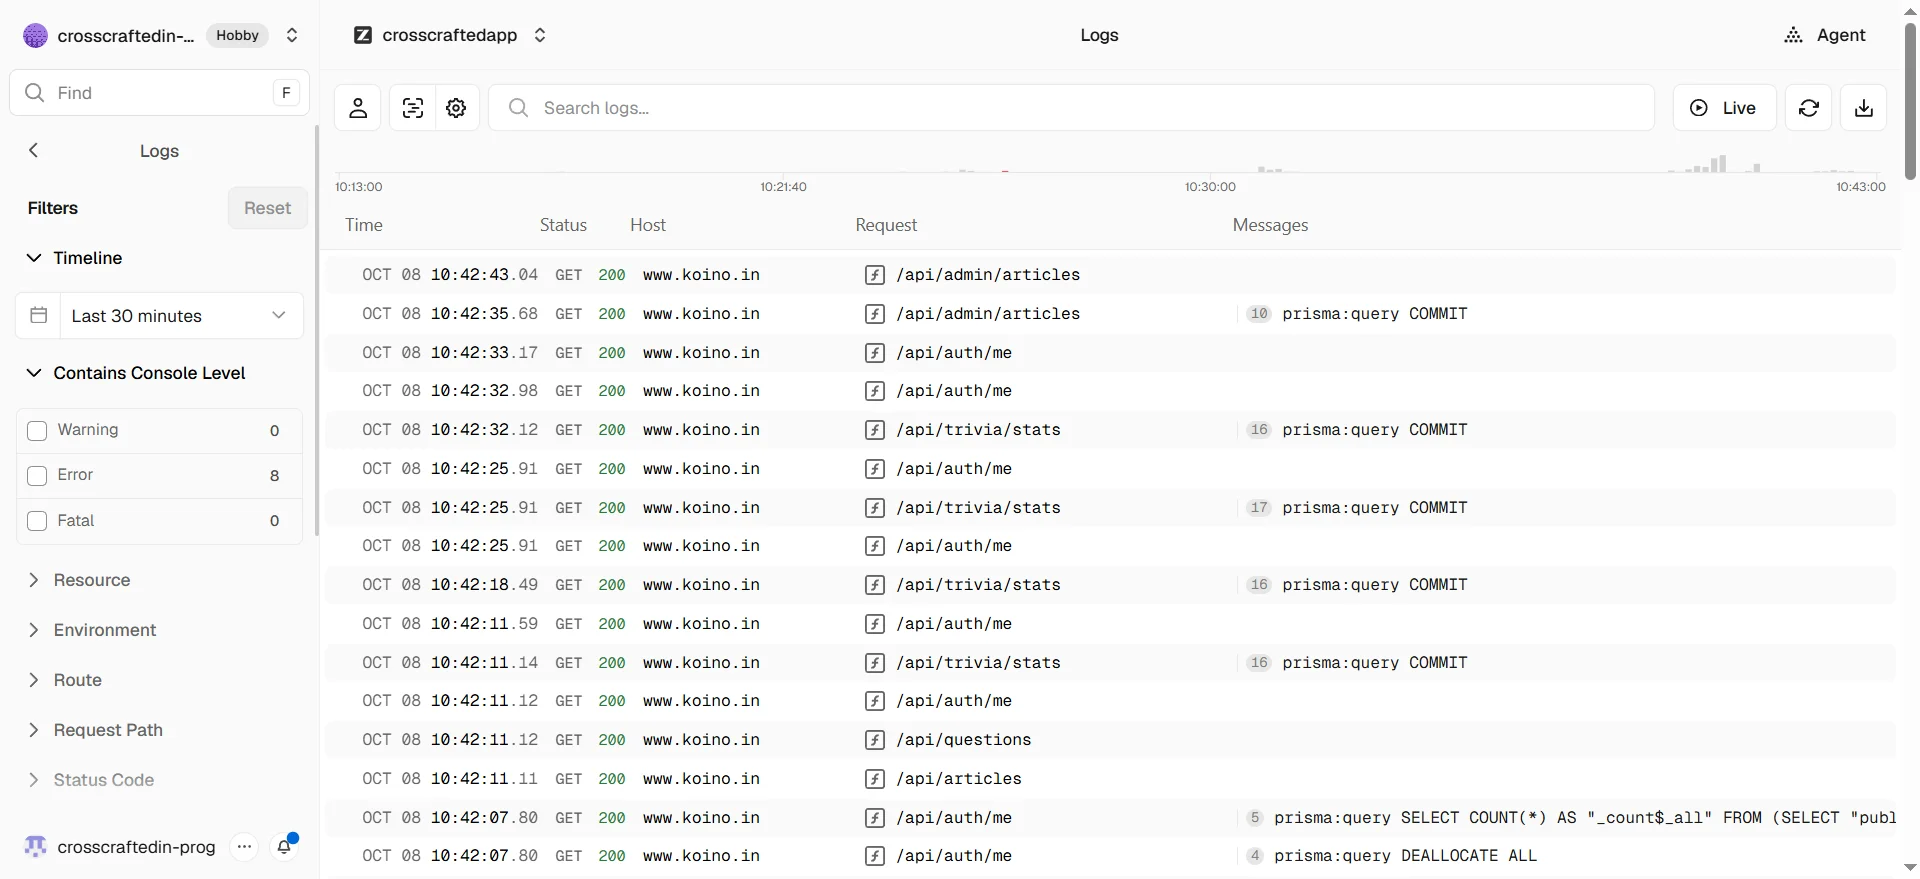
Task: Open the 10:42:18.49 /api/trivia/stats log
Action: pos(1110,585)
